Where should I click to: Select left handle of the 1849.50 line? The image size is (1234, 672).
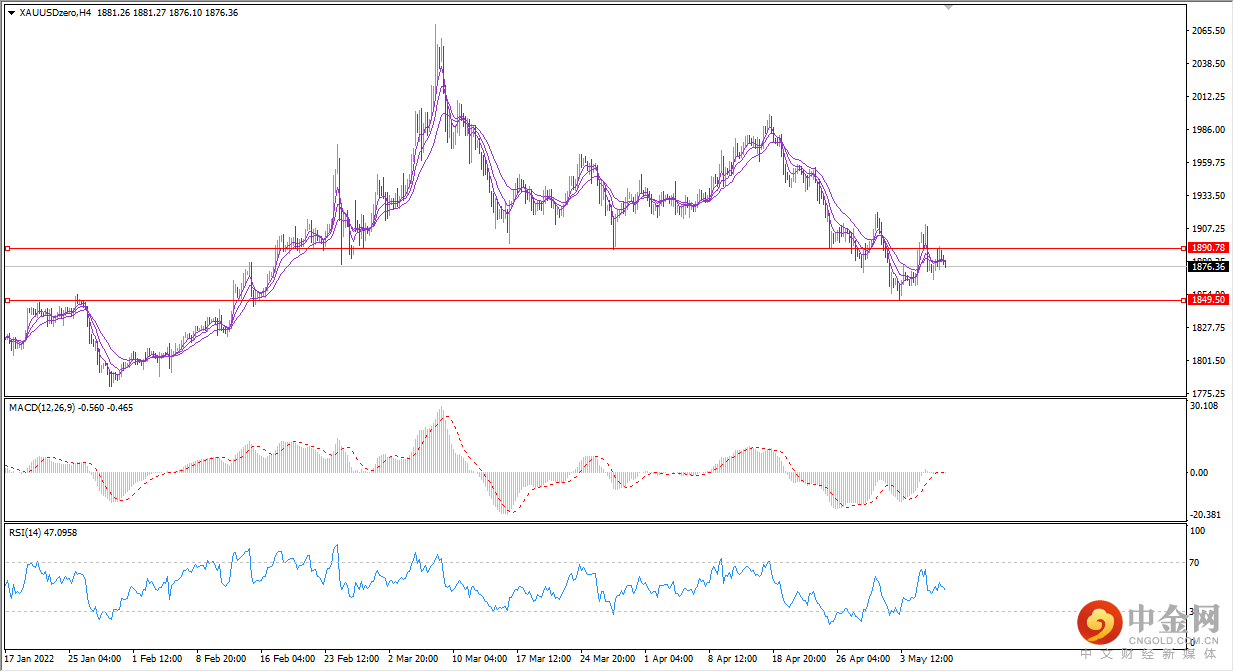pyautogui.click(x=8, y=300)
